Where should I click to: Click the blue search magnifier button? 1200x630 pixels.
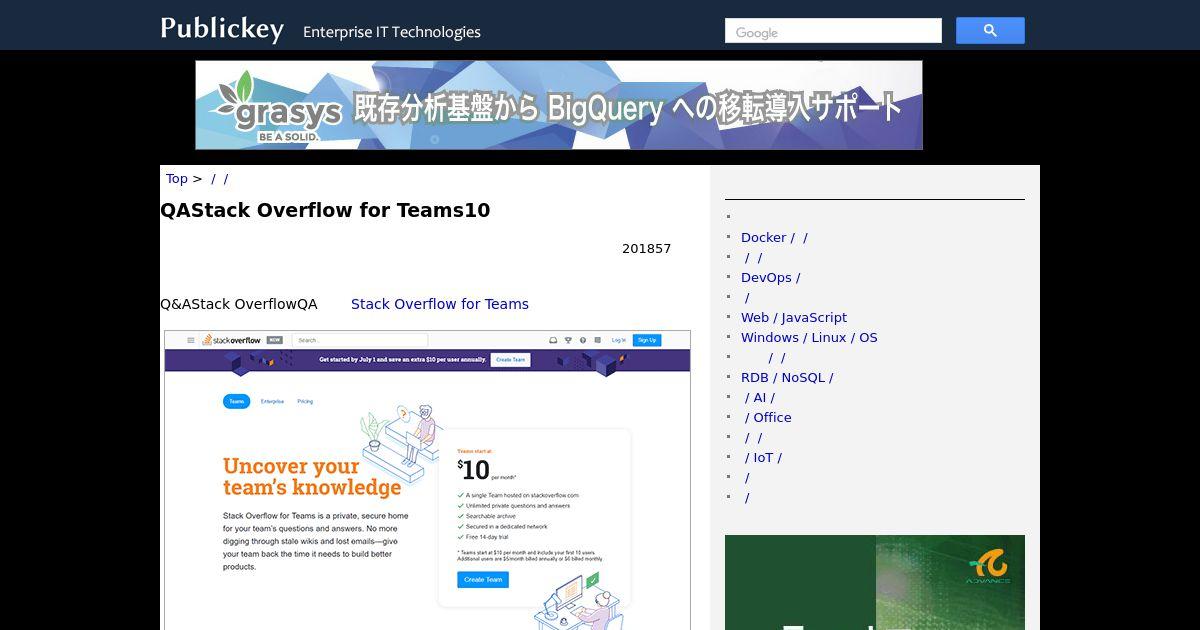tap(990, 31)
